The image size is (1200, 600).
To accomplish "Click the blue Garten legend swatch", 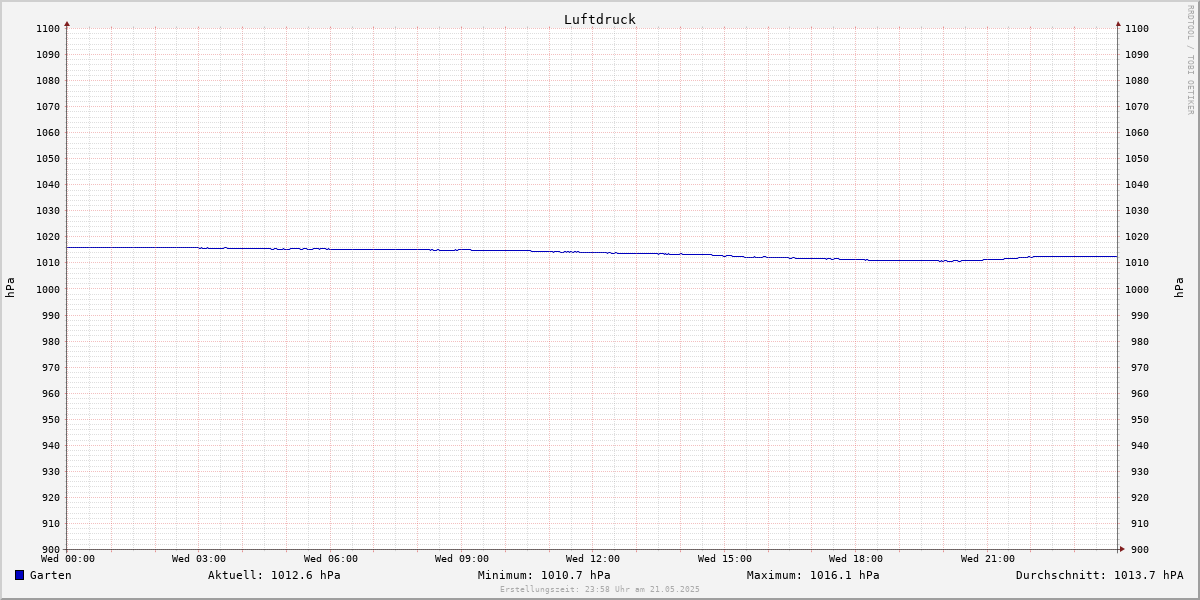I will click(x=19, y=575).
